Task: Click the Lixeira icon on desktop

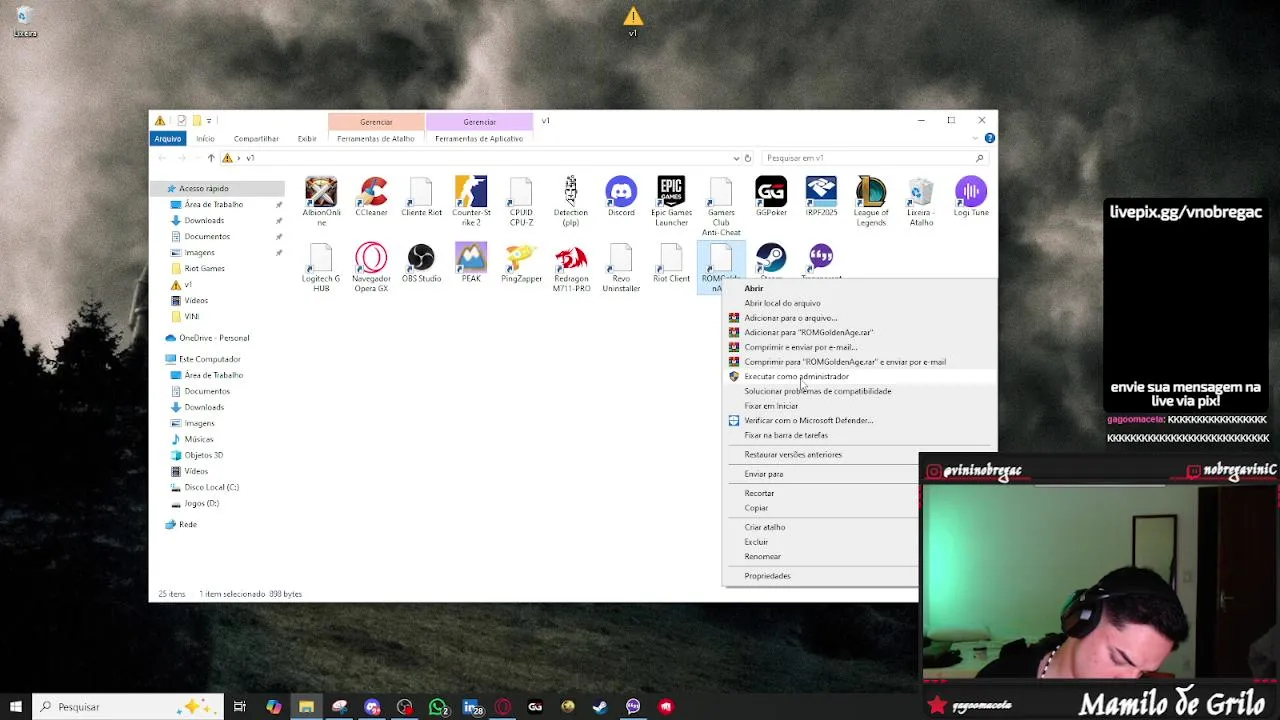Action: click(25, 21)
